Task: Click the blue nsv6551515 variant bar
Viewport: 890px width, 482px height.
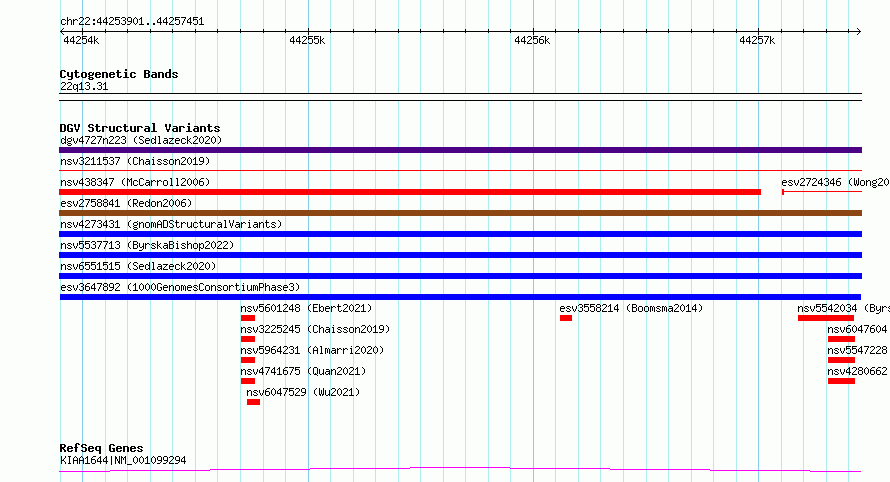Action: (460, 276)
